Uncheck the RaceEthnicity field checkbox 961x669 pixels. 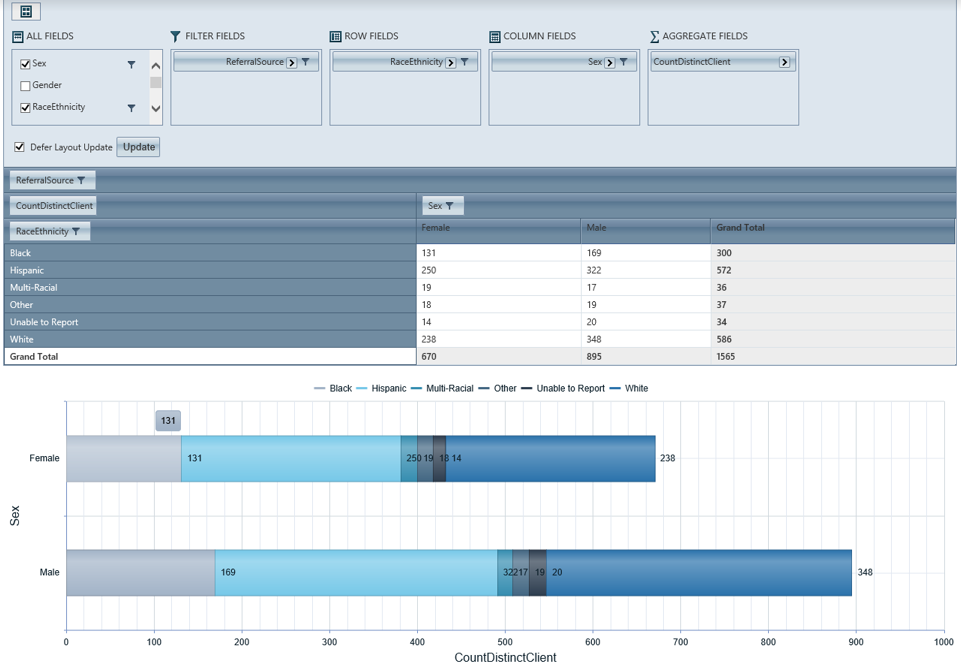pos(25,108)
